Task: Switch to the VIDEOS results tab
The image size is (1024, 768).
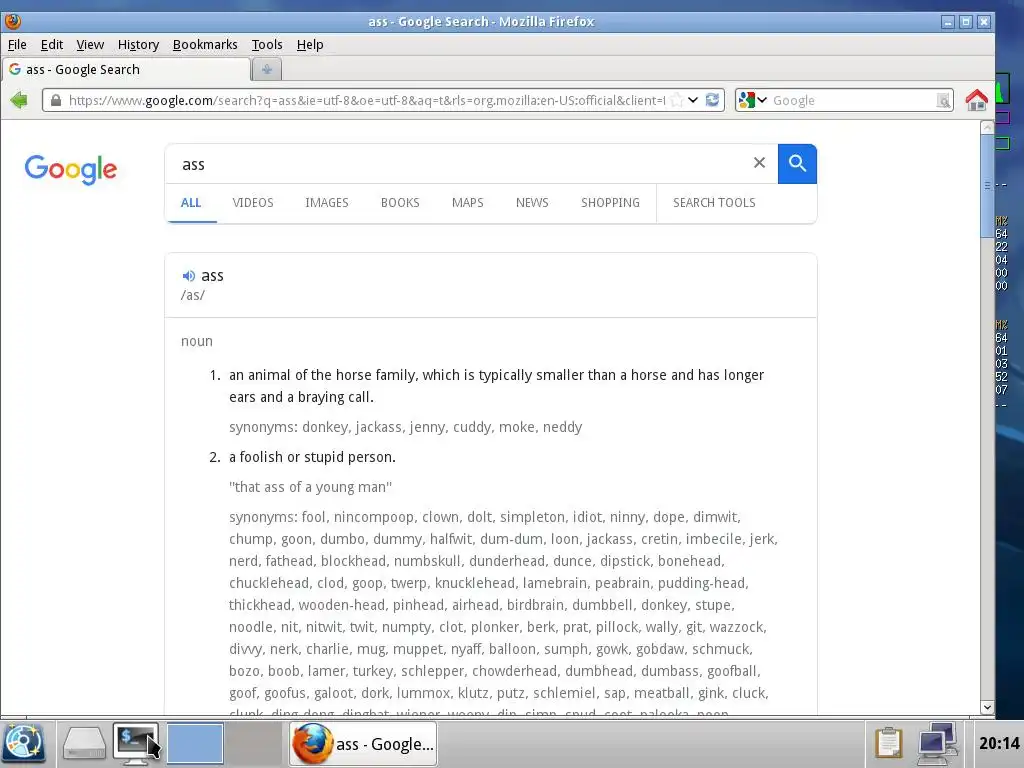Action: [253, 202]
